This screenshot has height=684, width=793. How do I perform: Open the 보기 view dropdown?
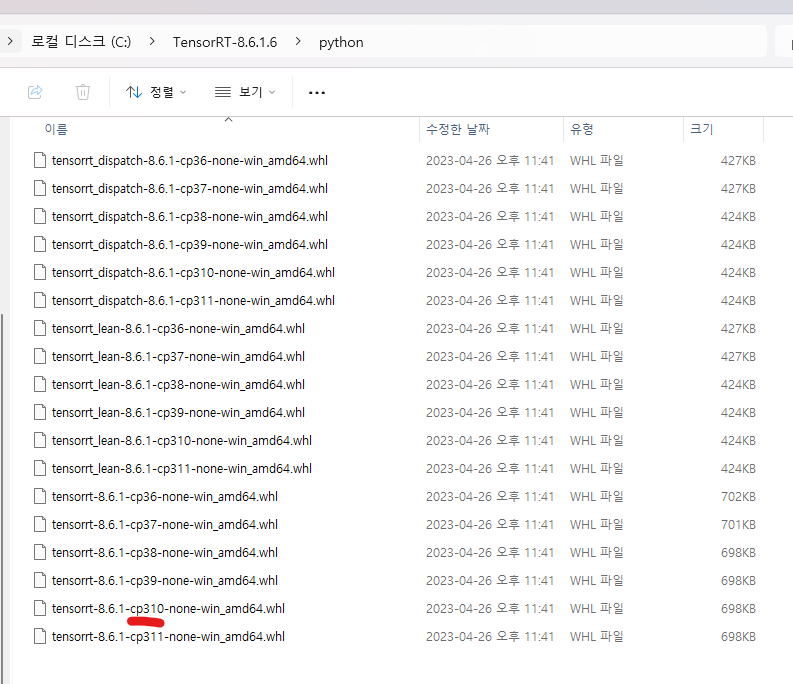(x=245, y=92)
